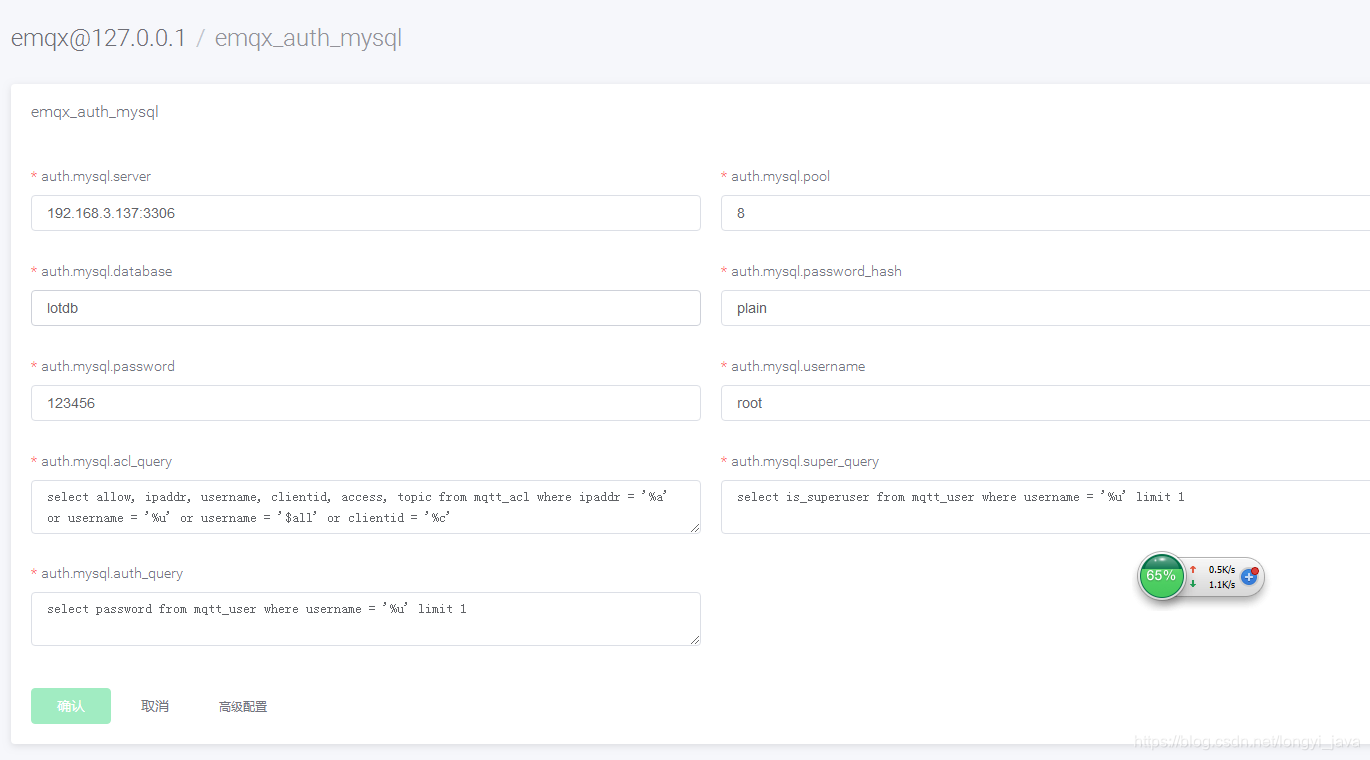Click inside the auth.mysql.acl_query textarea
1370x760 pixels.
coord(366,507)
